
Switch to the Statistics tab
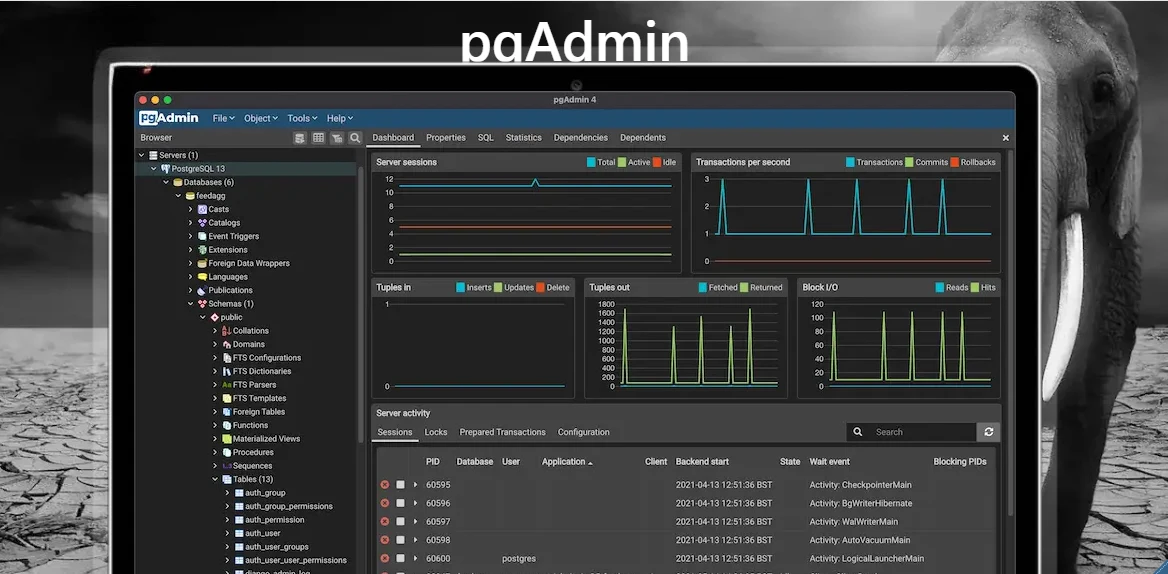(x=524, y=138)
